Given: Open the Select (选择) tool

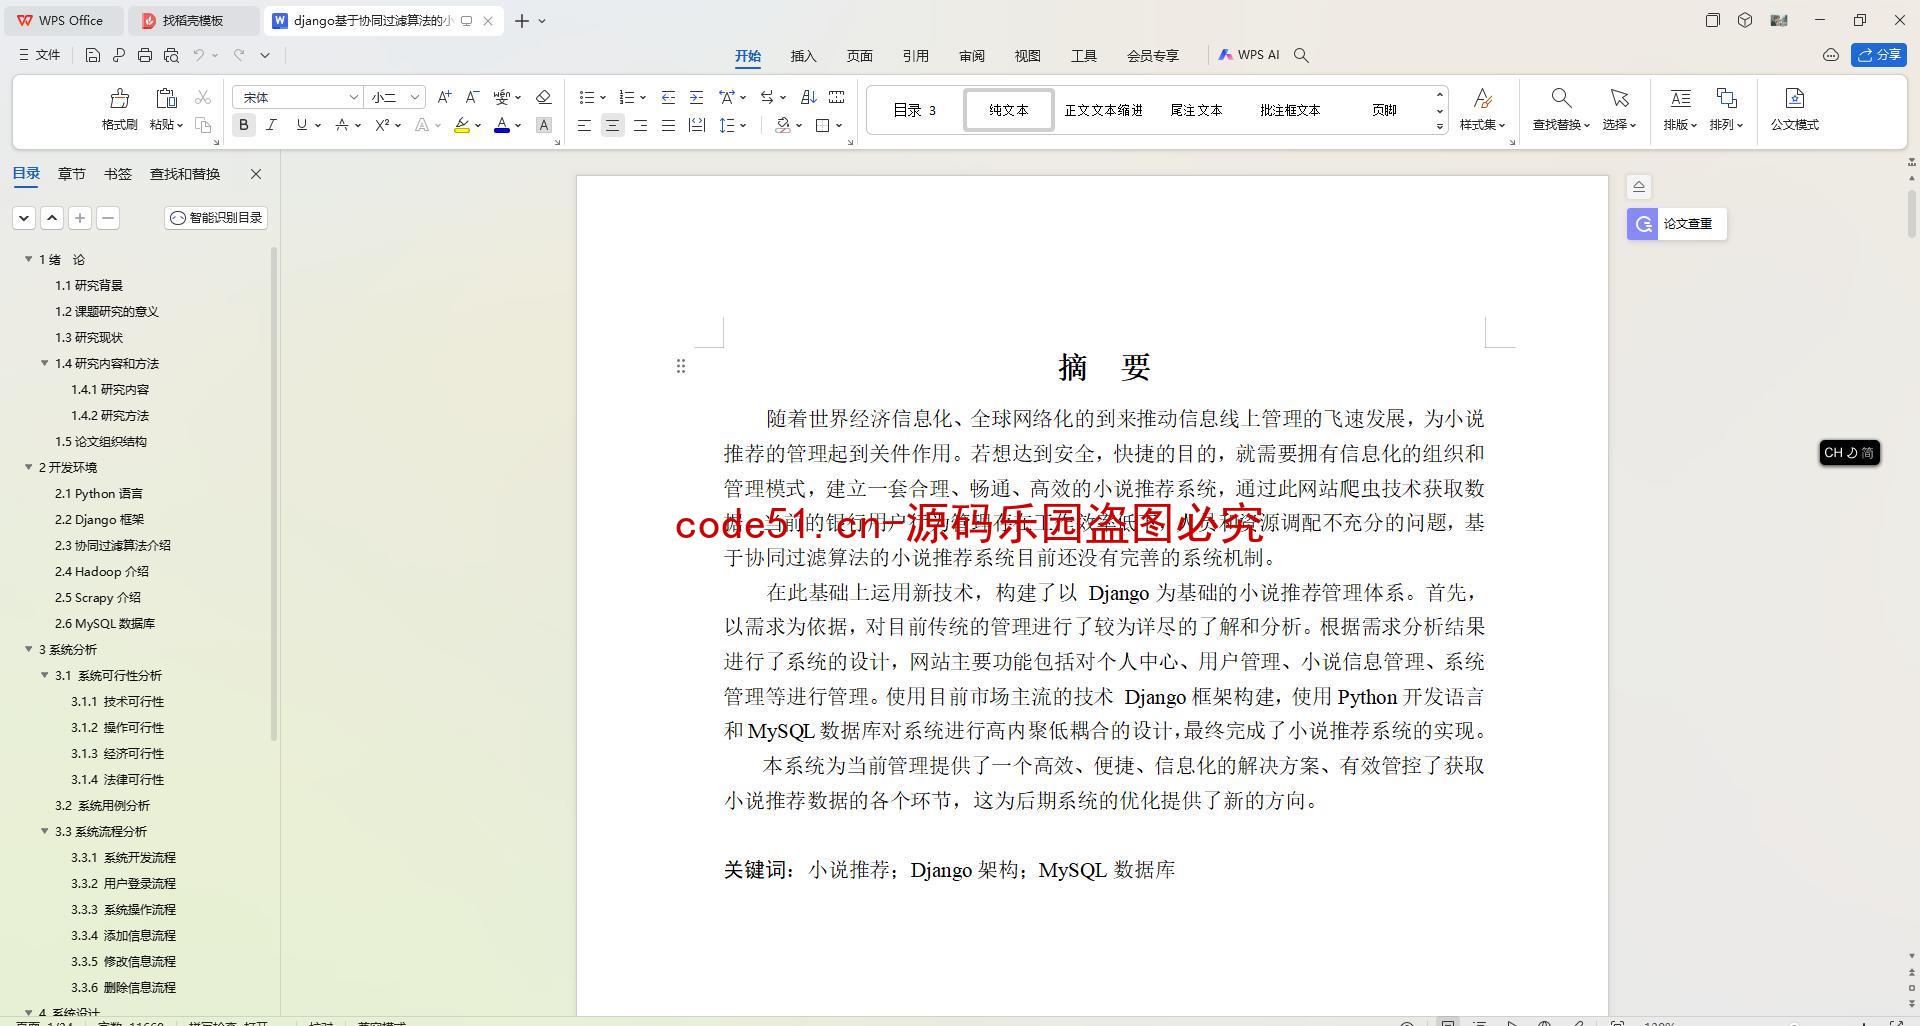Looking at the screenshot, I should 1618,110.
